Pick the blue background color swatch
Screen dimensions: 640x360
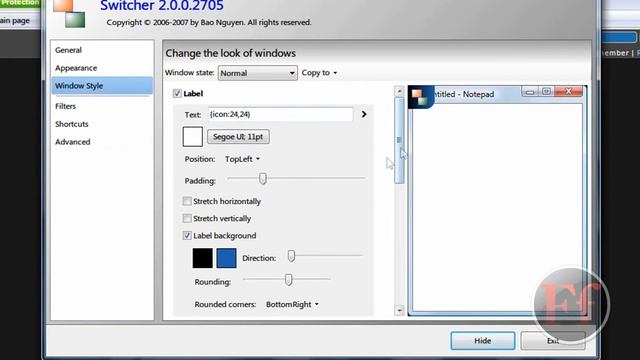pyautogui.click(x=227, y=258)
